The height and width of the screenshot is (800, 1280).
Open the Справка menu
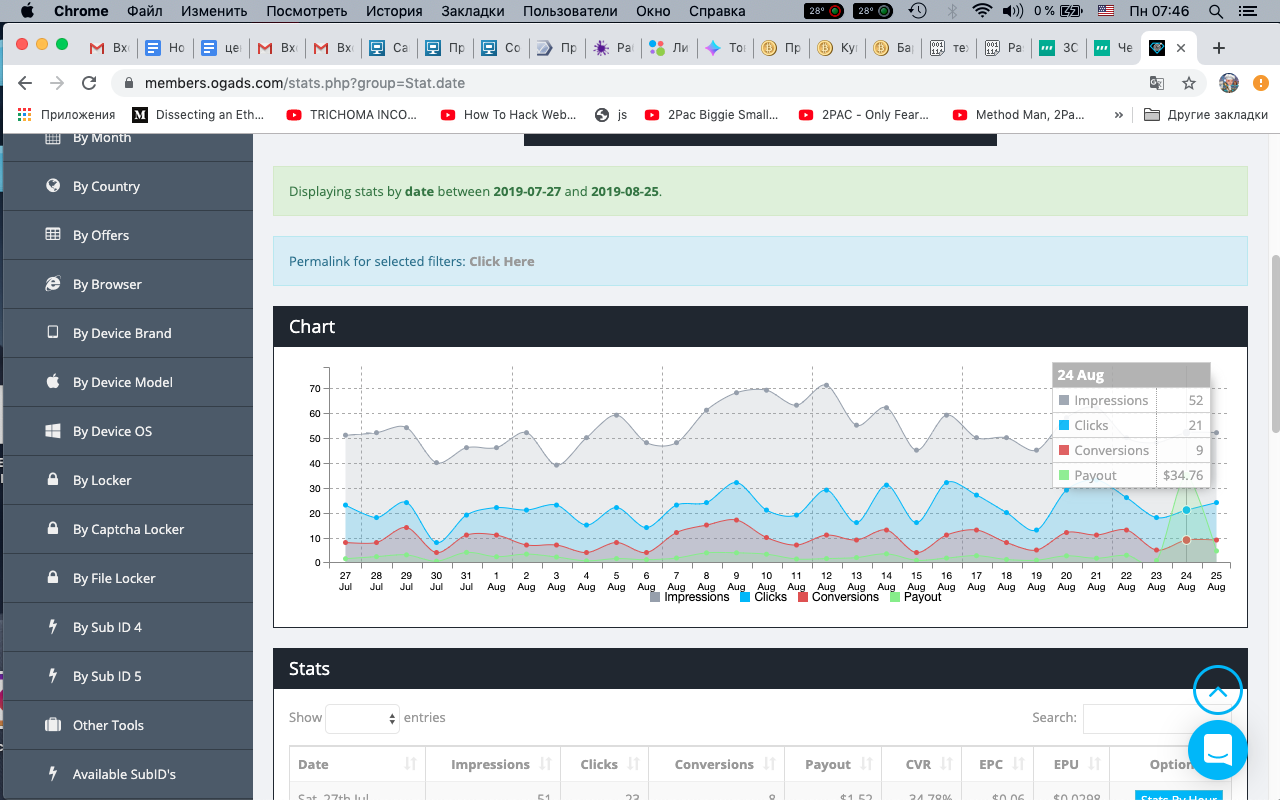pos(717,11)
